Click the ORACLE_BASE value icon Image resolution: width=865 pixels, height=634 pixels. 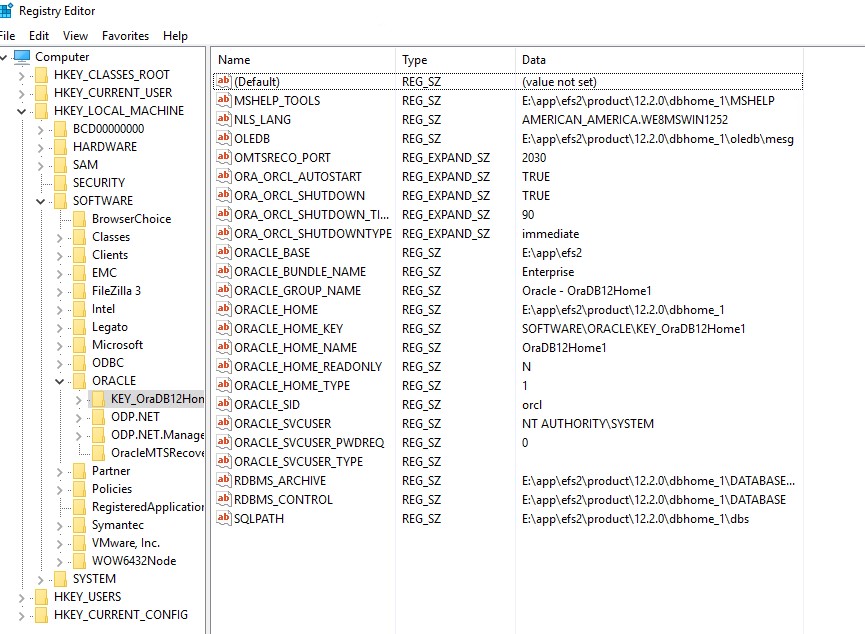(224, 253)
